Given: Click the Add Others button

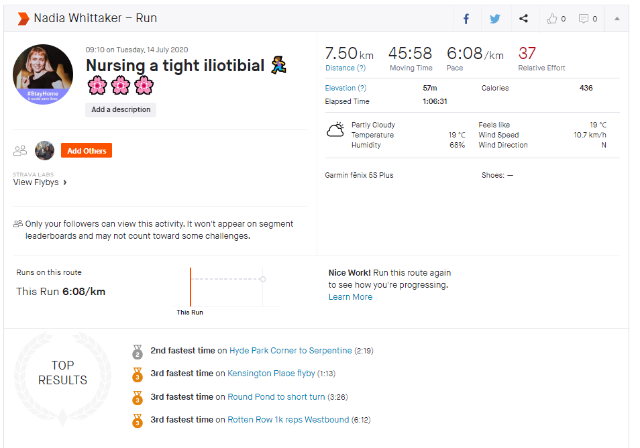Looking at the screenshot, I should [x=87, y=151].
